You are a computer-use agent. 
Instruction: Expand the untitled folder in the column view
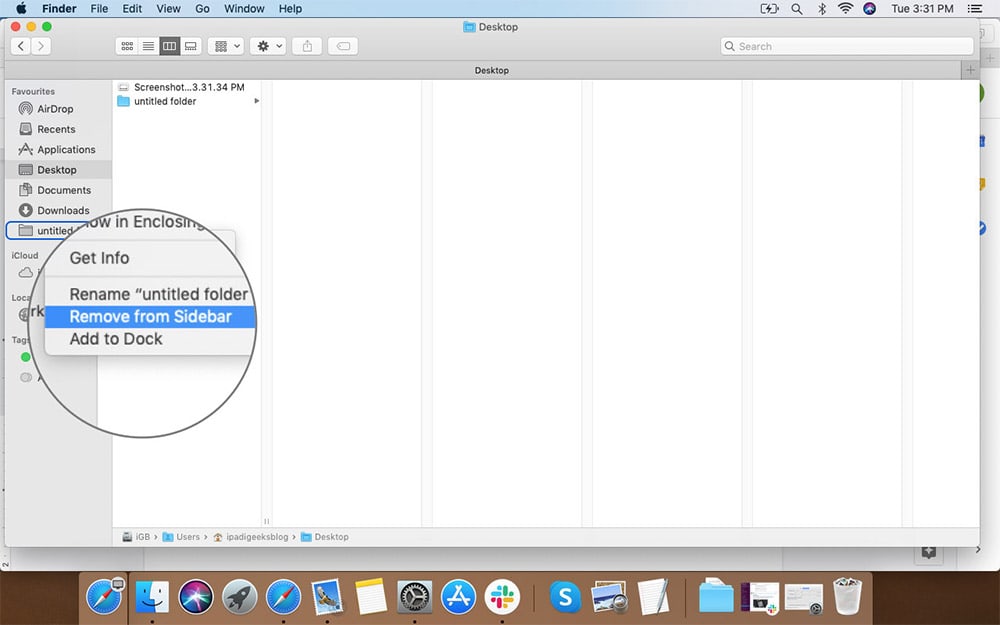257,101
